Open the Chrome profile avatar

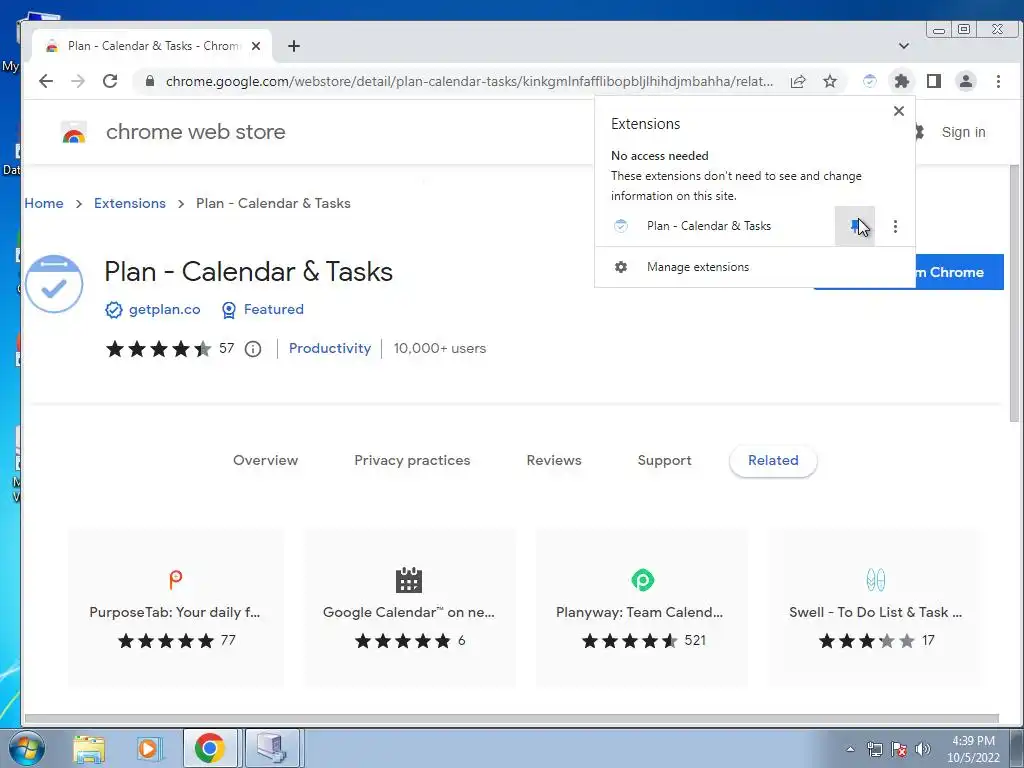pyautogui.click(x=966, y=81)
